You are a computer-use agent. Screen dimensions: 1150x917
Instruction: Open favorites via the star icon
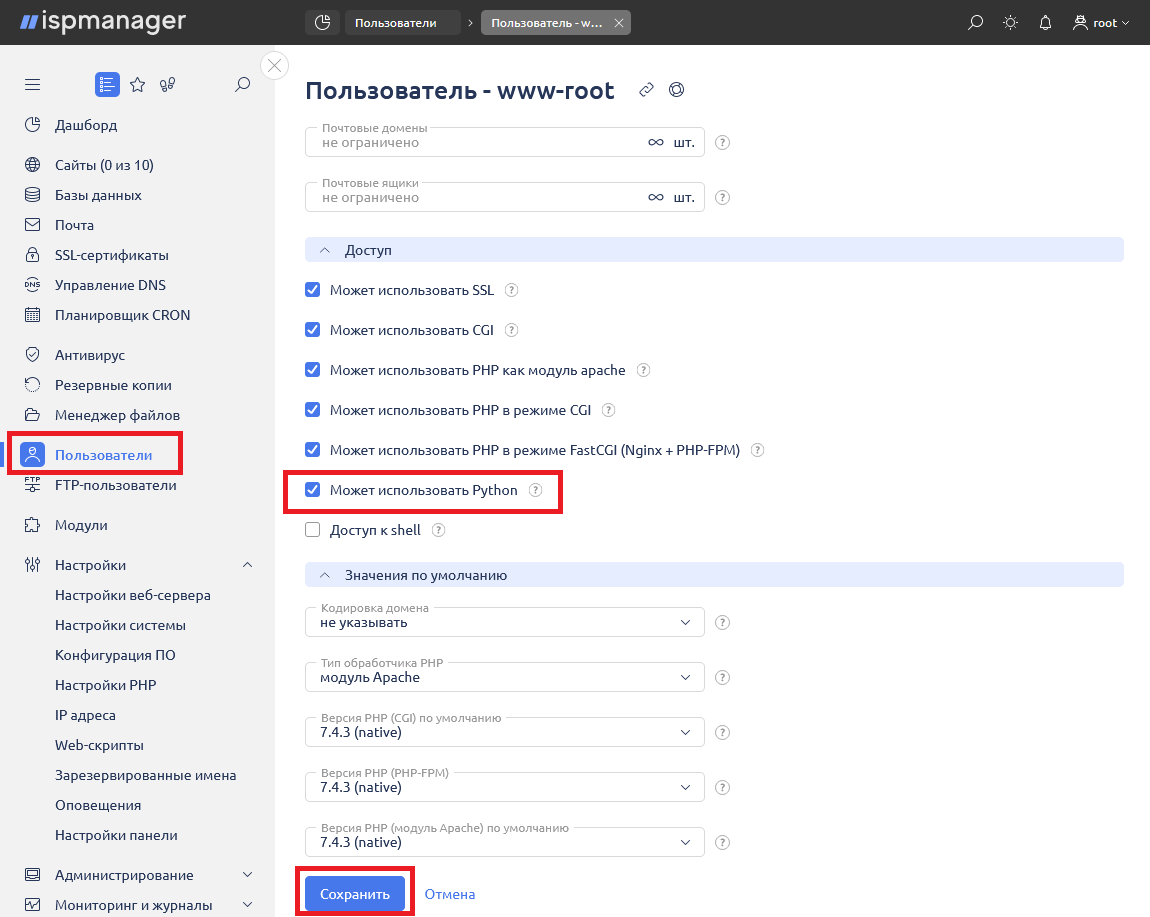pyautogui.click(x=137, y=84)
